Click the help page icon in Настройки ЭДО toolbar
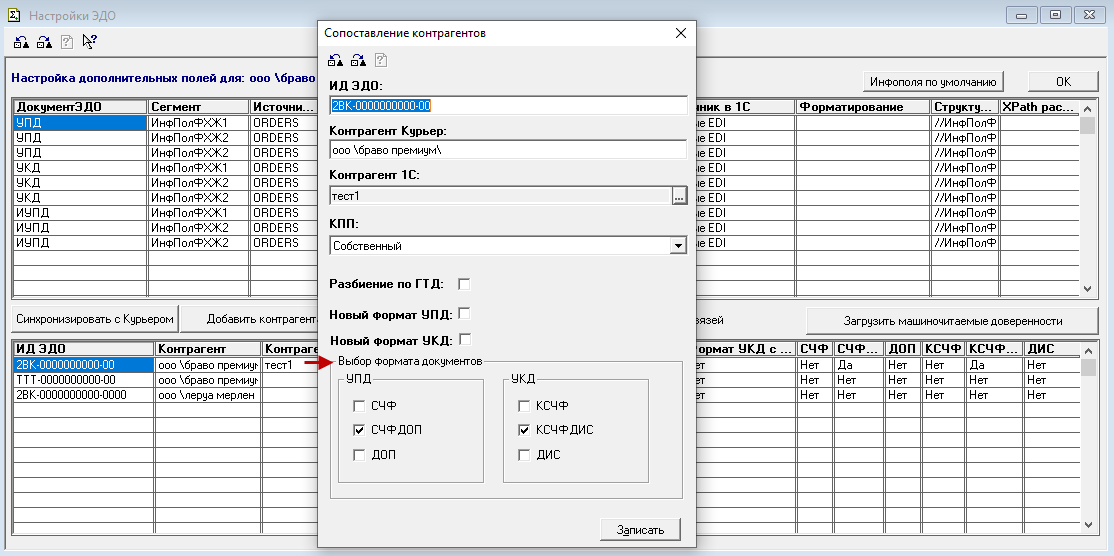Screen dimensions: 1114x556 [67, 42]
